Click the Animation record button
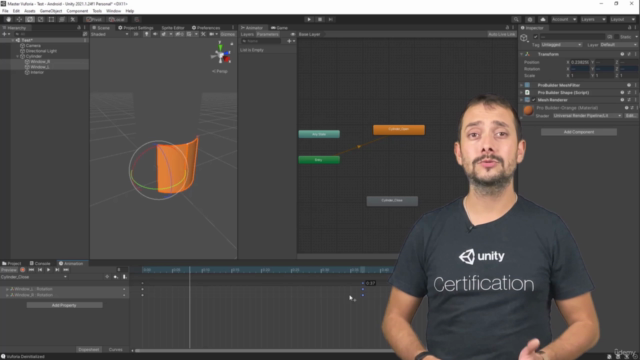Image resolution: width=640 pixels, height=360 pixels. [23, 270]
